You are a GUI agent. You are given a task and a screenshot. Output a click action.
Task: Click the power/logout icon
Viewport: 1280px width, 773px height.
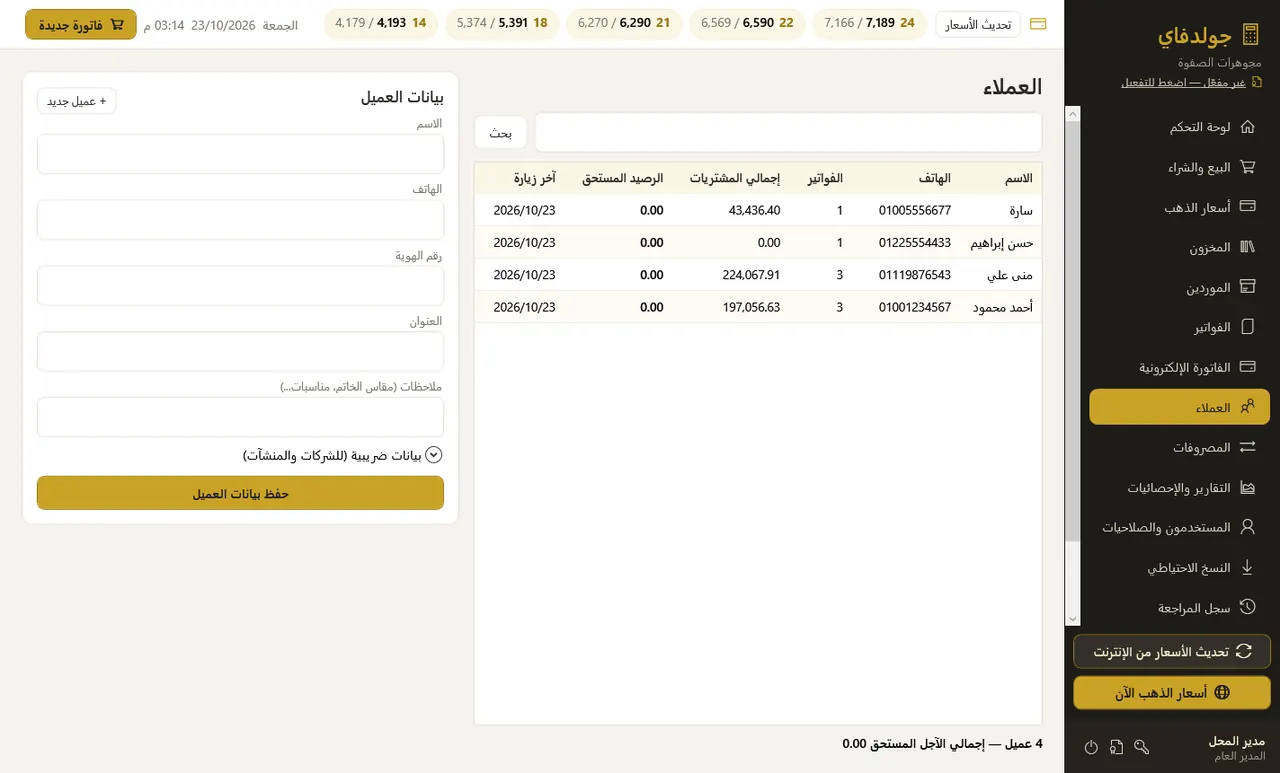(1091, 747)
